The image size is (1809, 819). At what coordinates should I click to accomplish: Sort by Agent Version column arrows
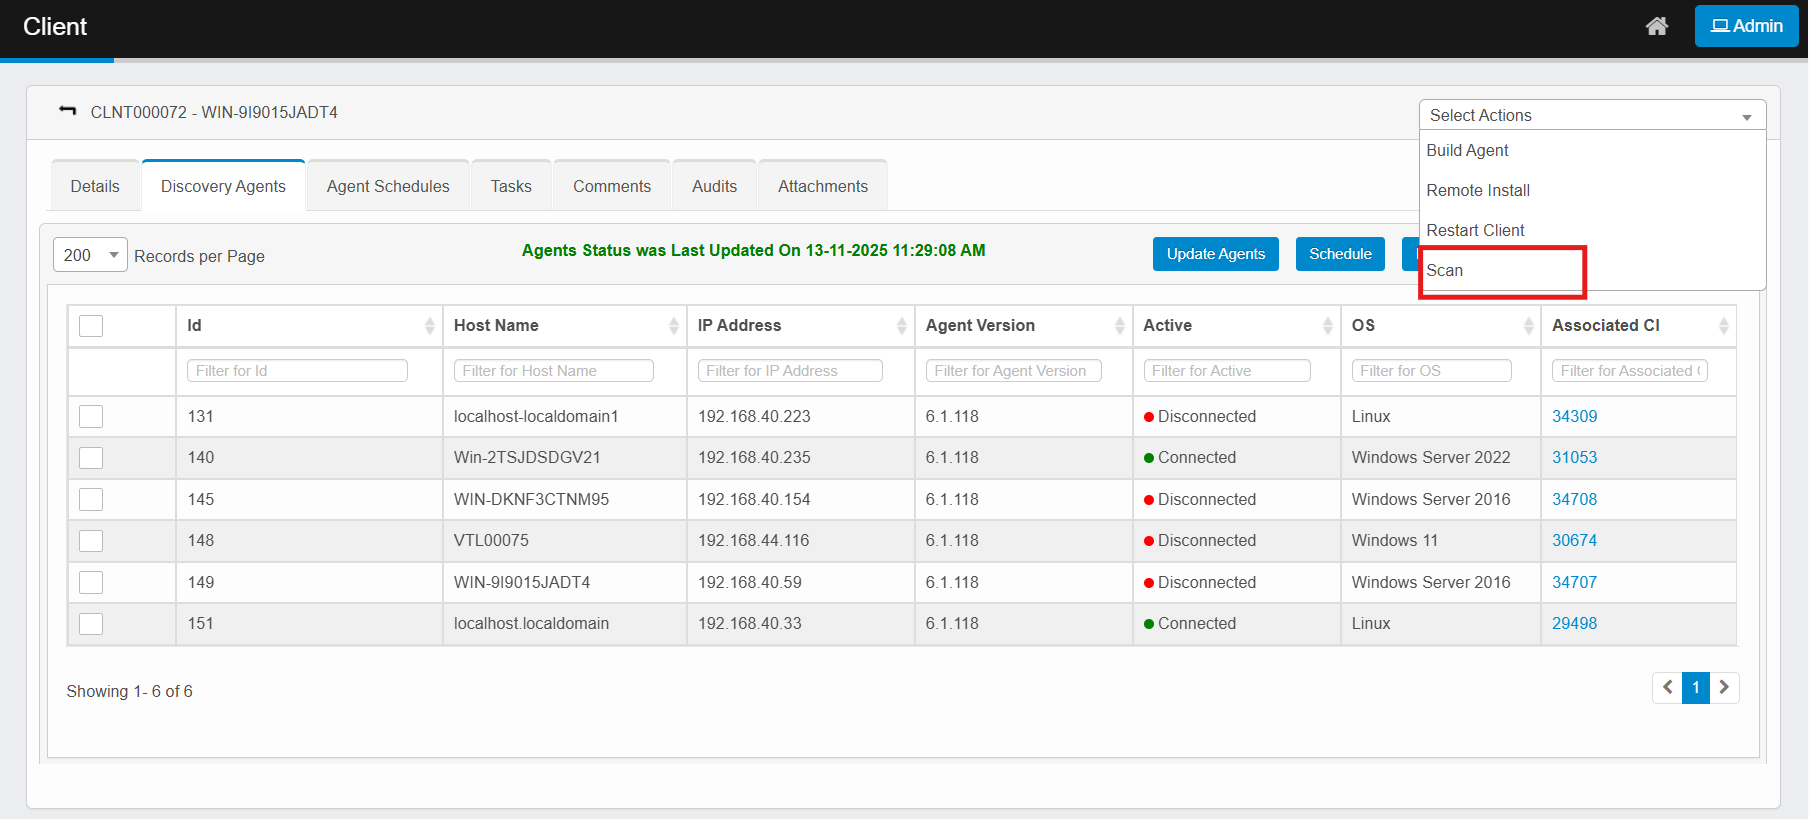click(x=1119, y=326)
